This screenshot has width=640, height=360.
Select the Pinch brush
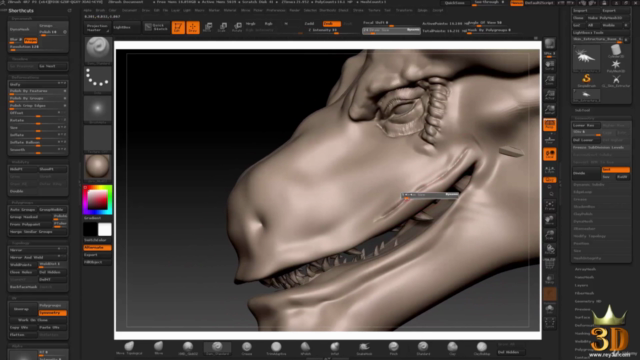(393, 348)
